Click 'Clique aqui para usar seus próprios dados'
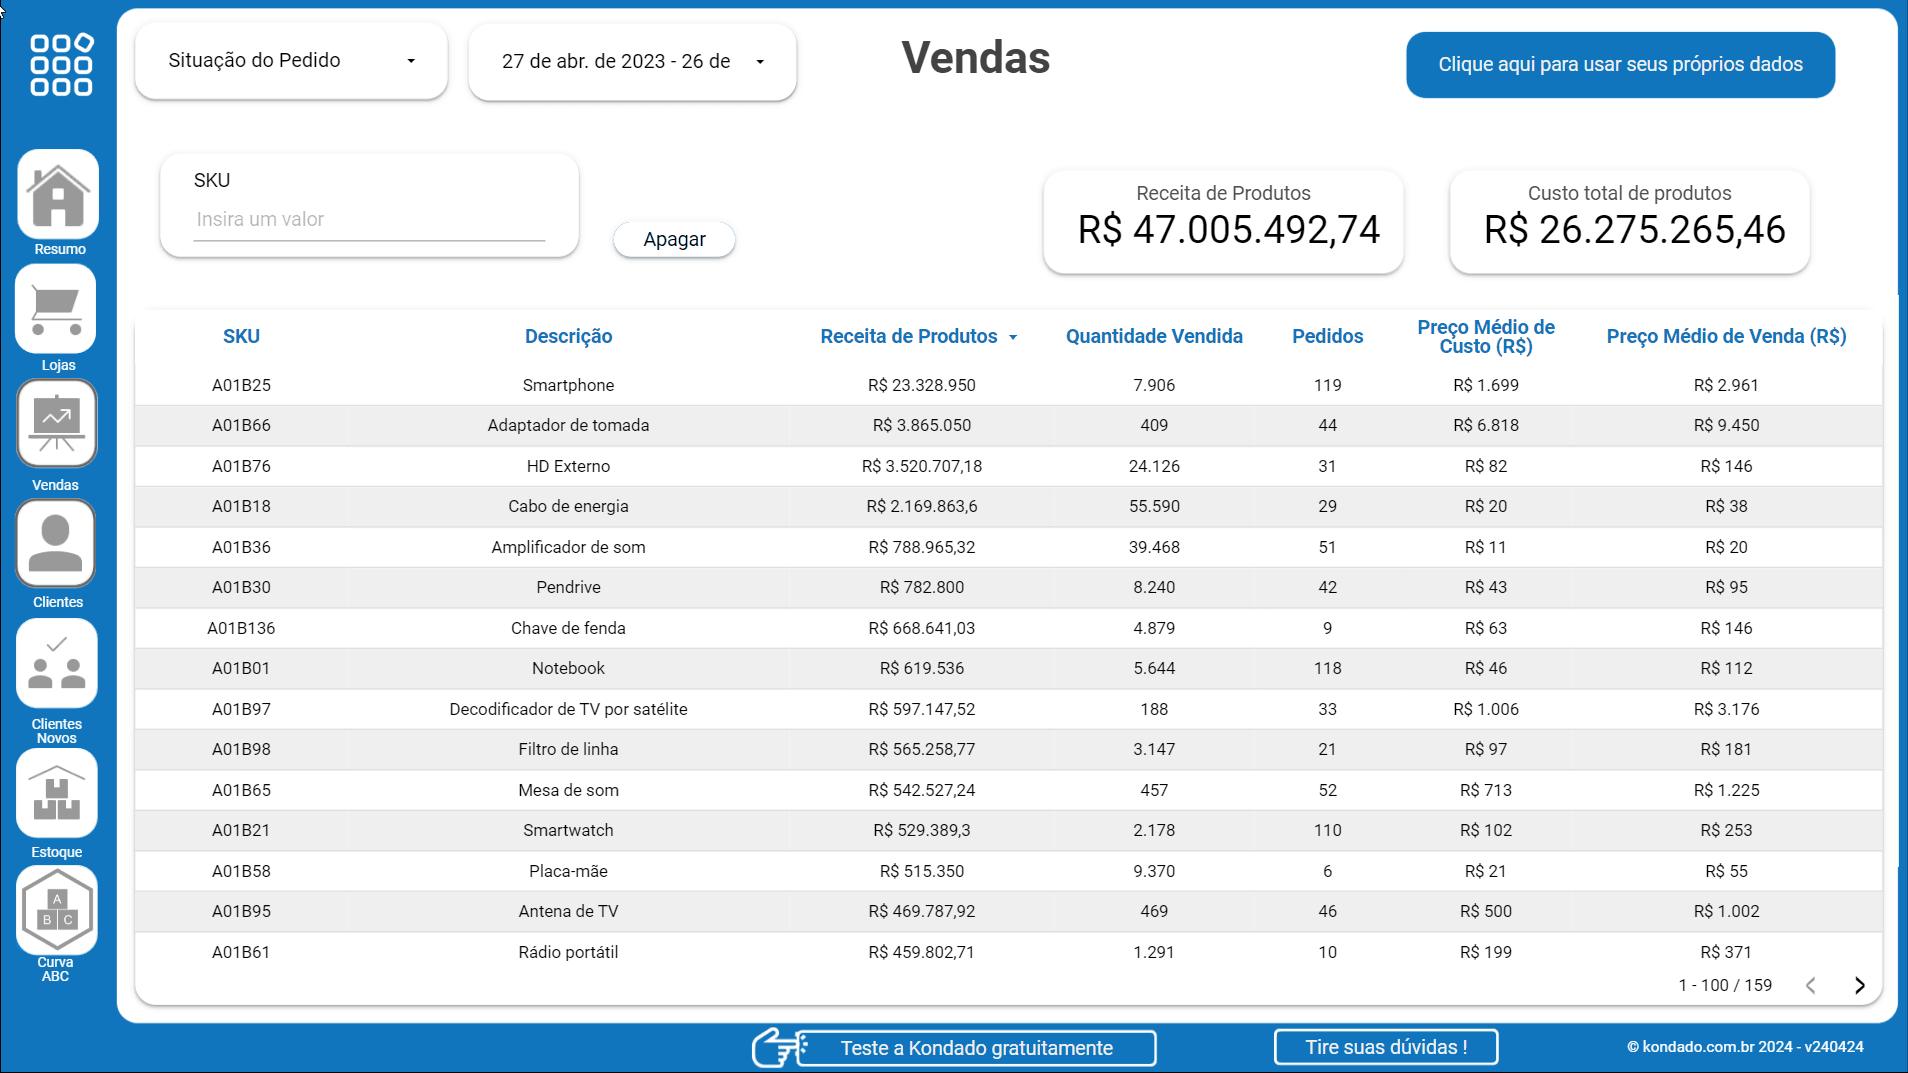This screenshot has height=1073, width=1908. pyautogui.click(x=1620, y=65)
